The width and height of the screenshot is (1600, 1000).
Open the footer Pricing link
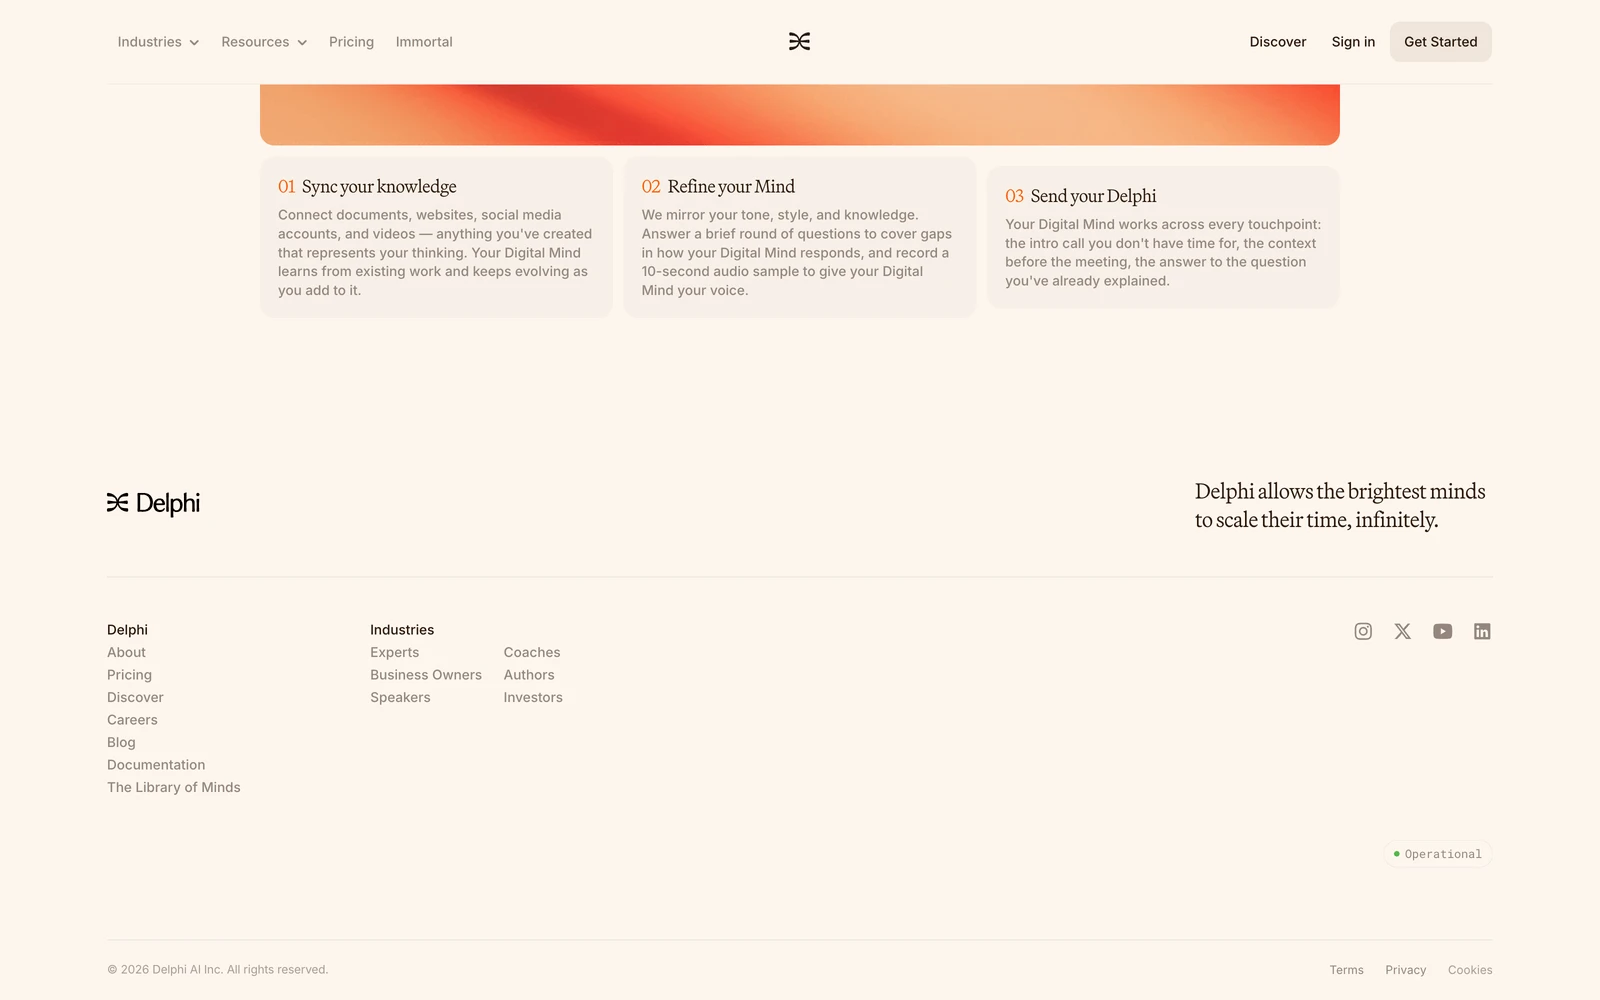tap(129, 675)
